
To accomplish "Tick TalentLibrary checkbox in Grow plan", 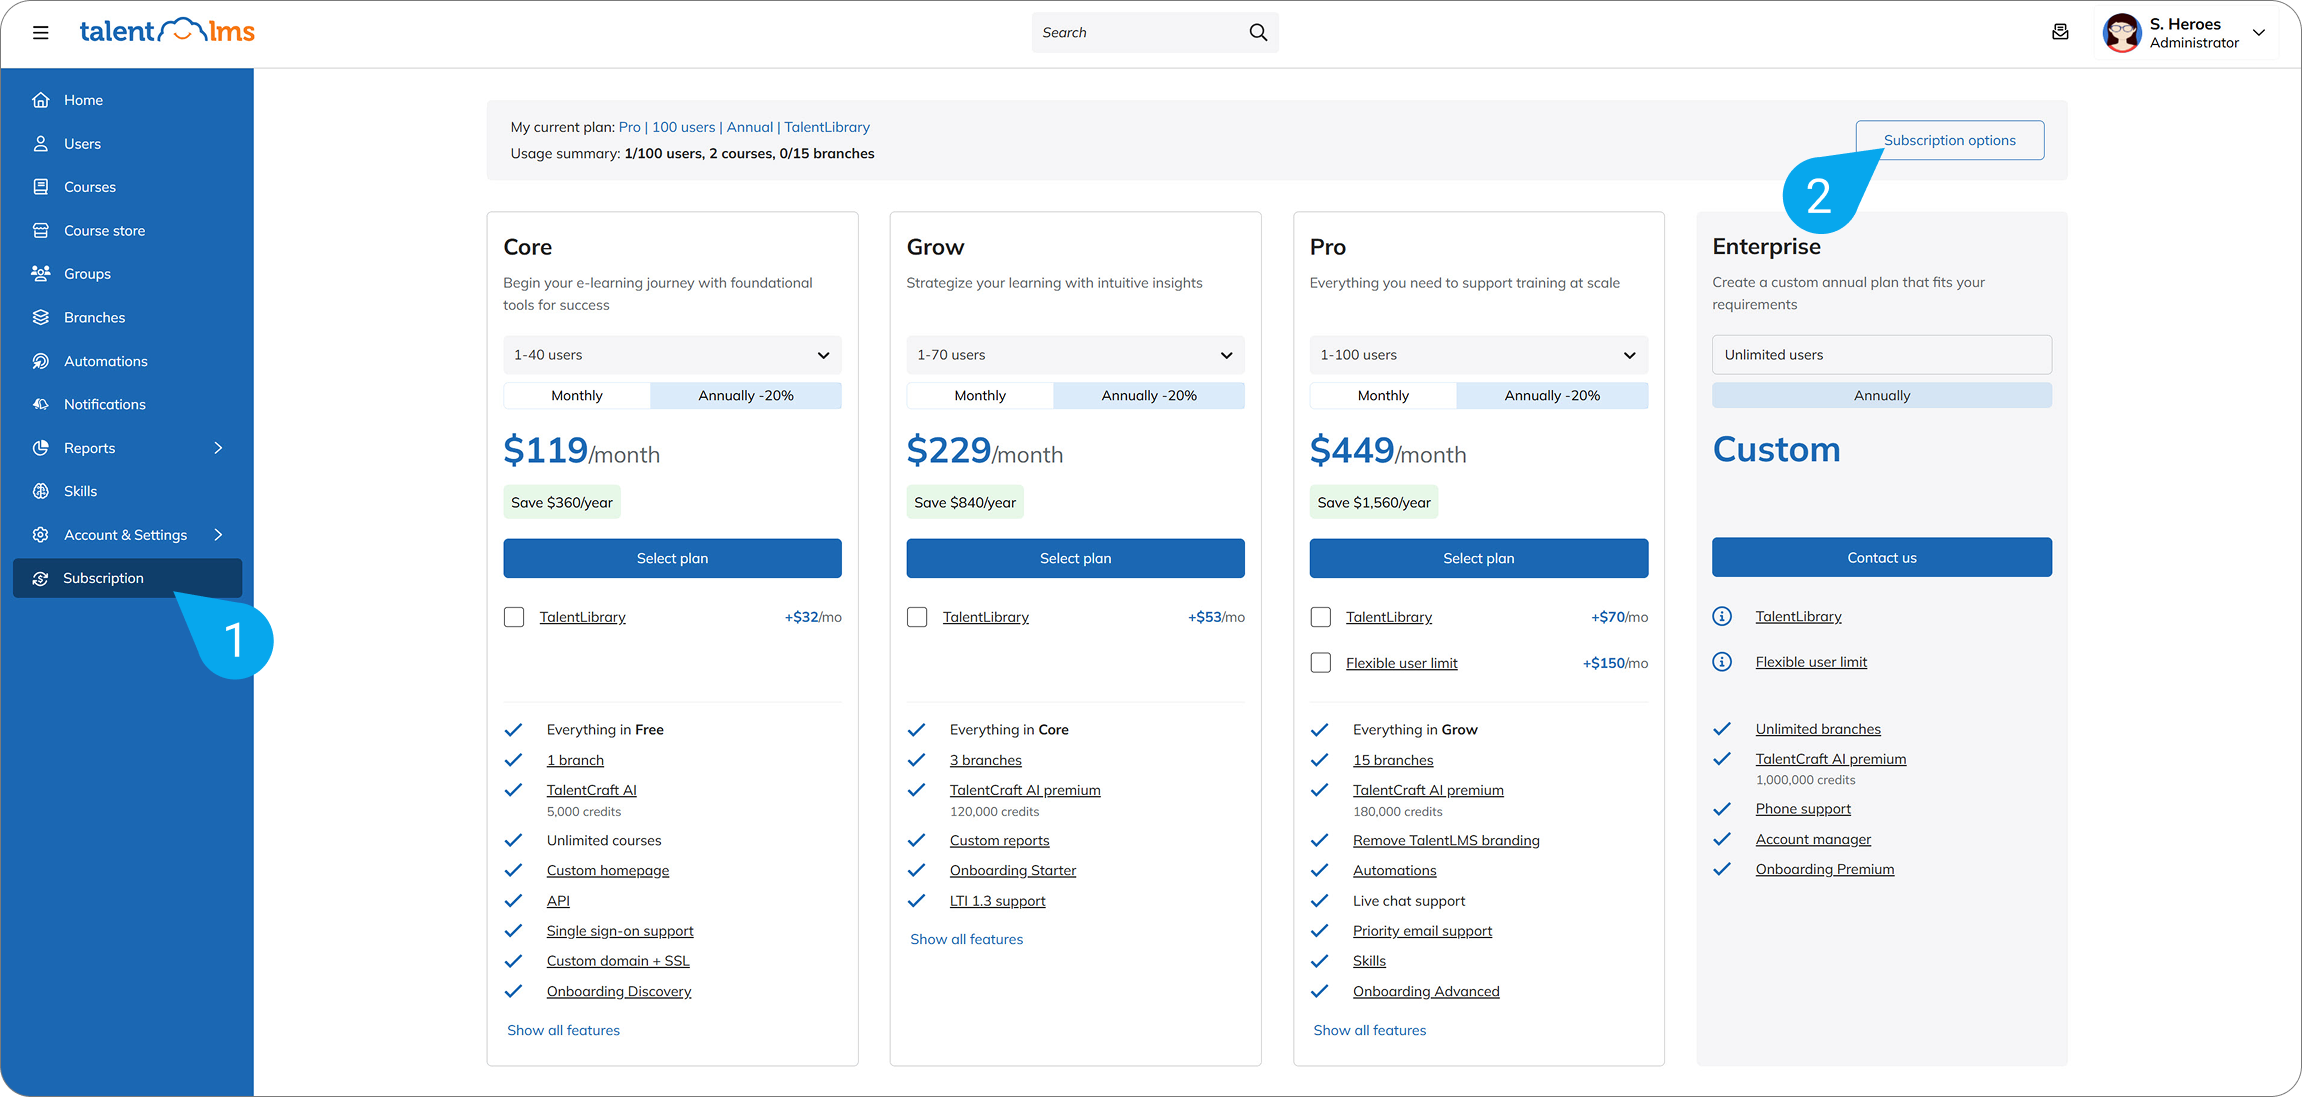I will [x=917, y=617].
